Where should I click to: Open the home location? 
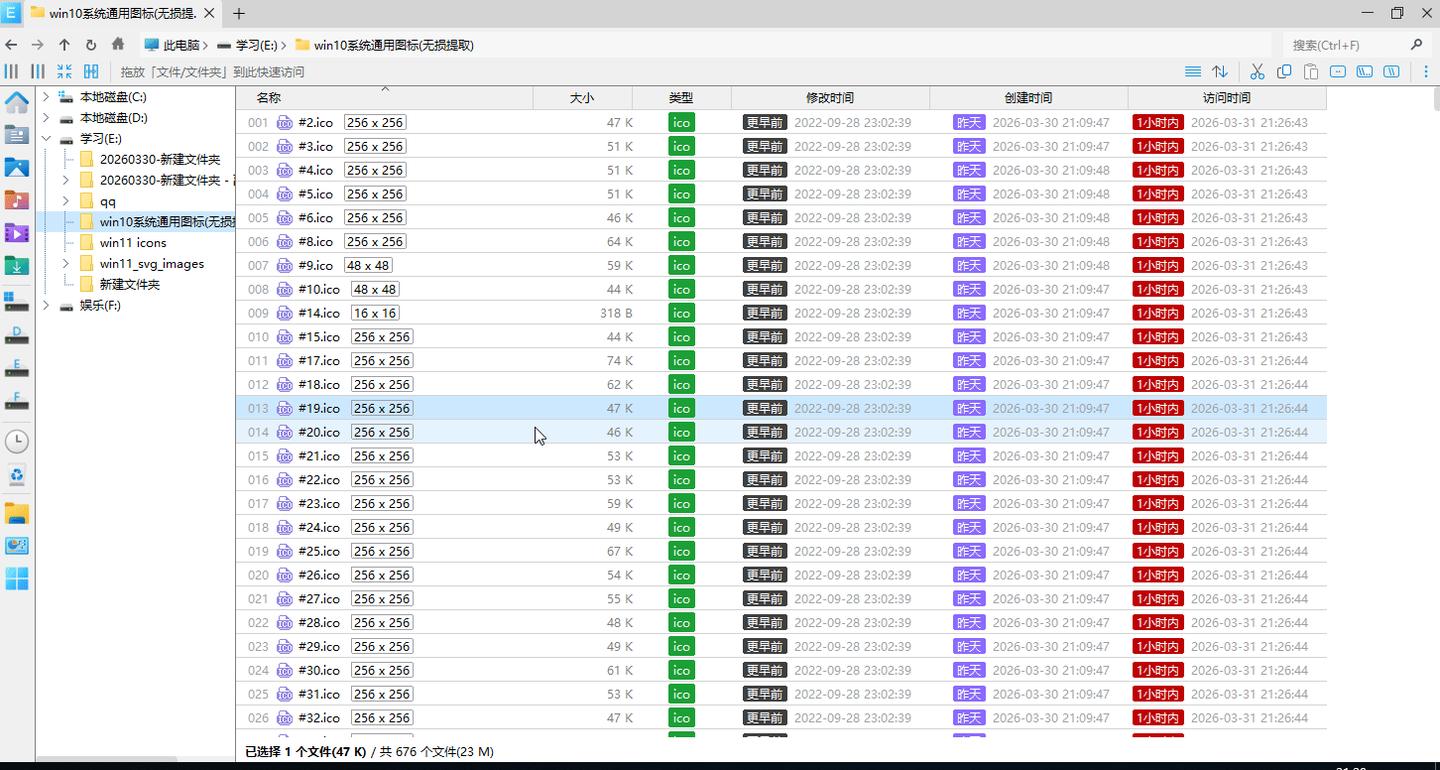(118, 45)
